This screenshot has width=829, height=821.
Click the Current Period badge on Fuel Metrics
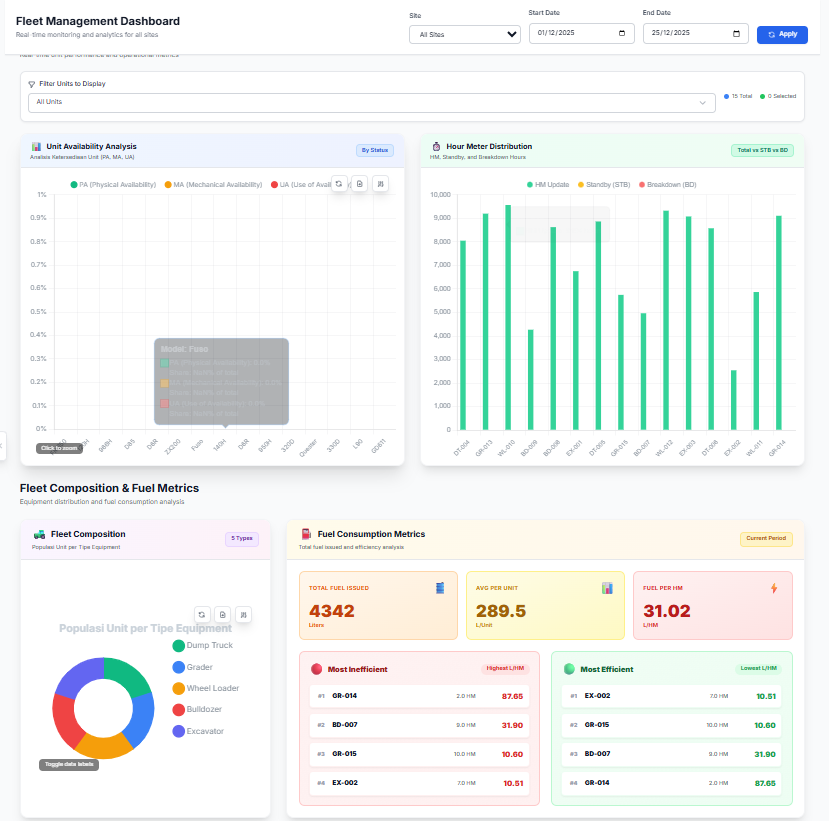[766, 538]
